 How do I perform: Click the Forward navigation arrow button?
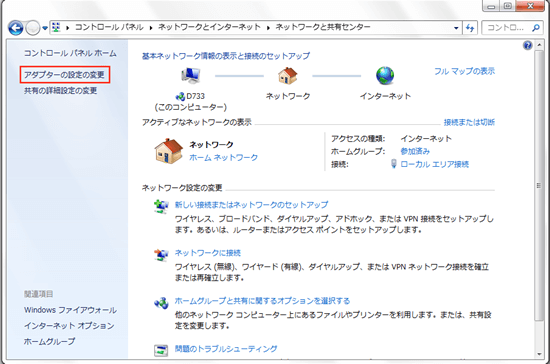tap(33, 28)
